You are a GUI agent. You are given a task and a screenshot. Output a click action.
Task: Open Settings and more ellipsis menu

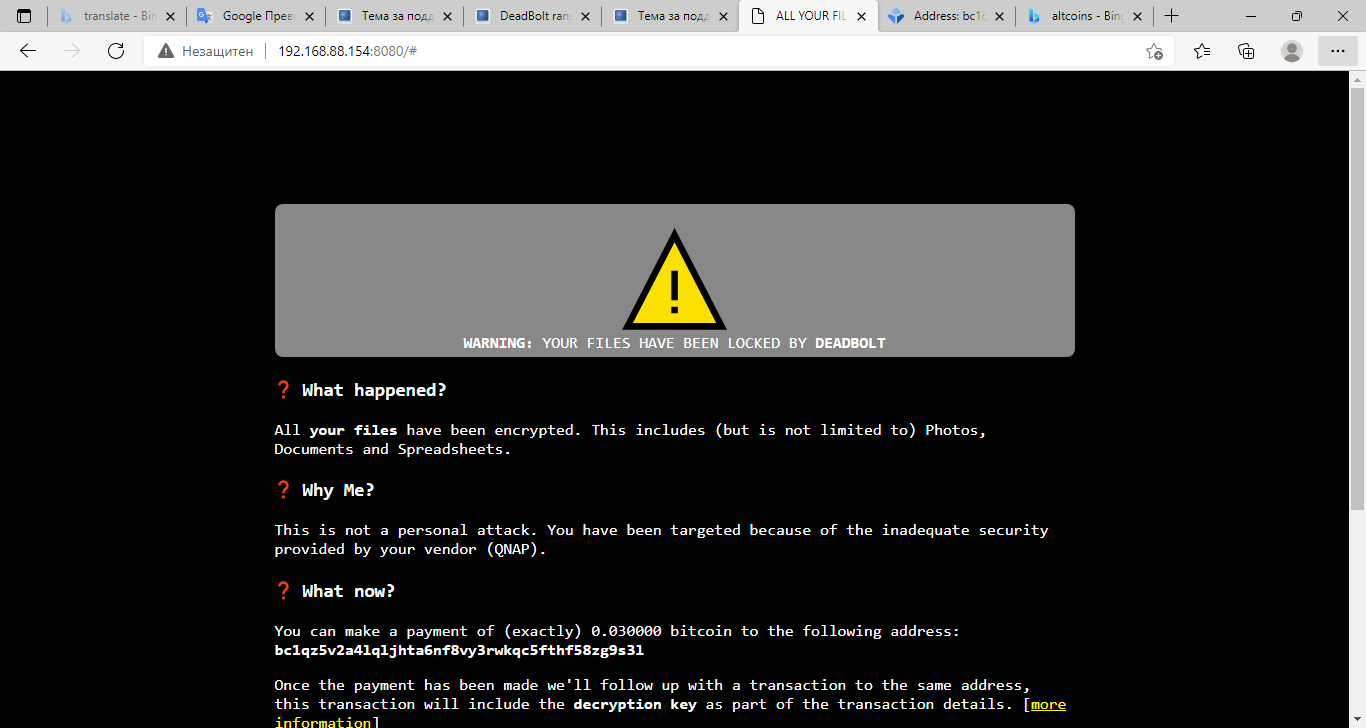(x=1337, y=51)
